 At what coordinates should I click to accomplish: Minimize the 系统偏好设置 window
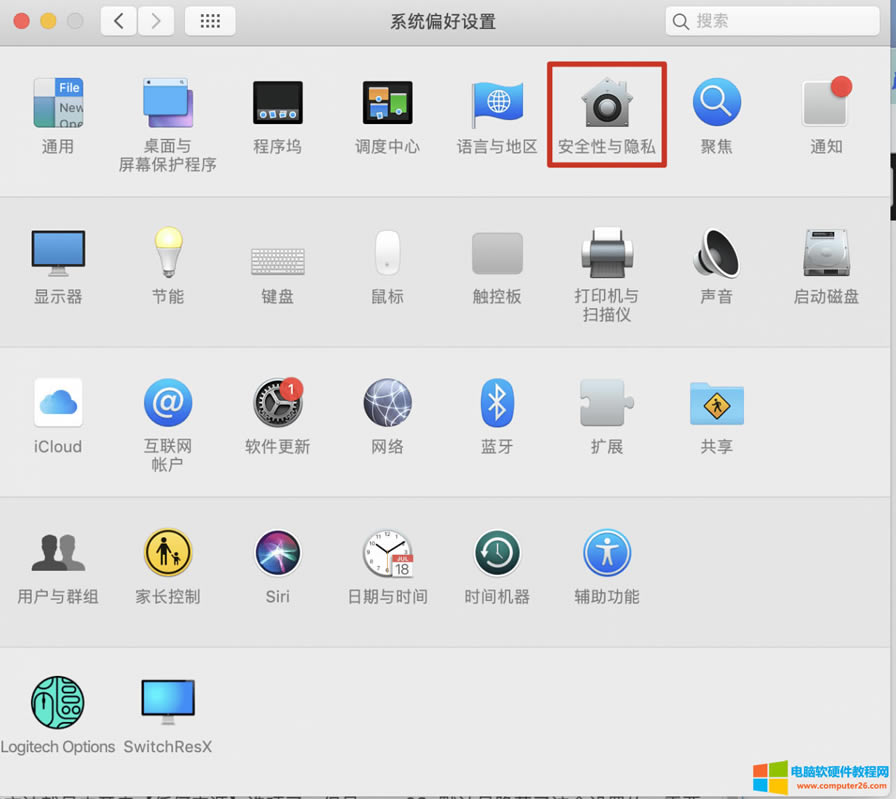tap(49, 21)
